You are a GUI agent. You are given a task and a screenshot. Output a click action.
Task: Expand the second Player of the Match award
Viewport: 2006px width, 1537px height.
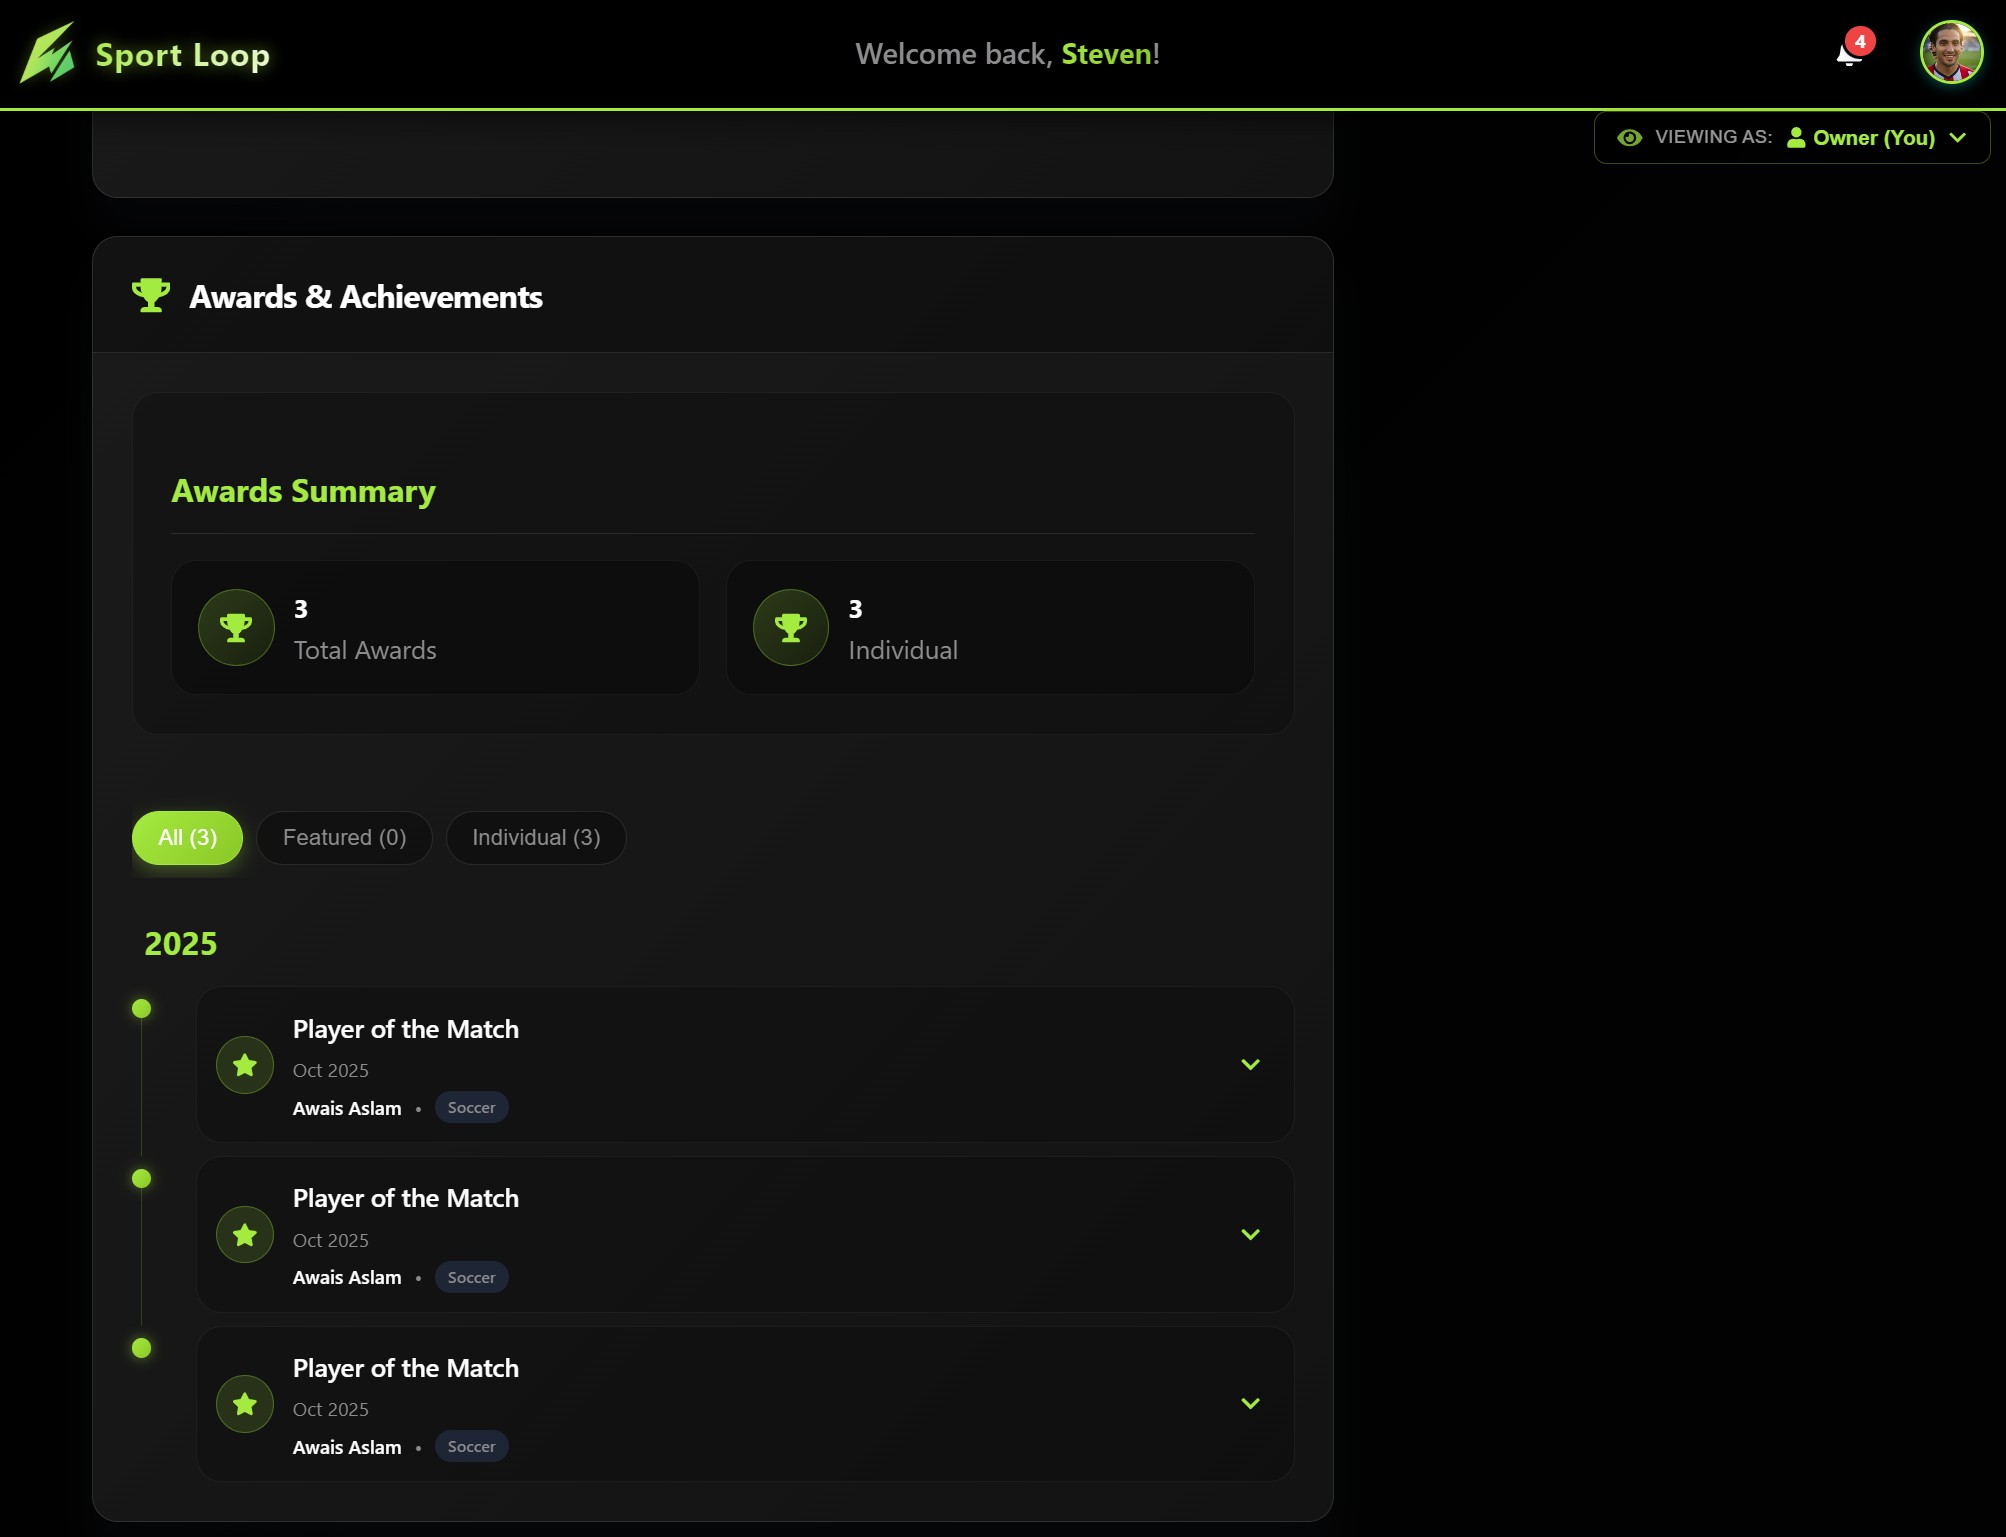tap(1250, 1235)
